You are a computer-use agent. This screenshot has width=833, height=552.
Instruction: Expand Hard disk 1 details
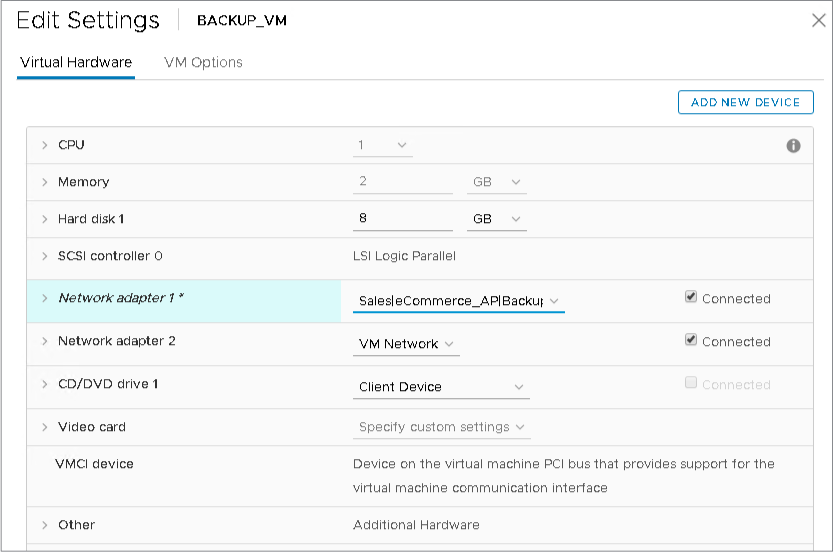(45, 219)
